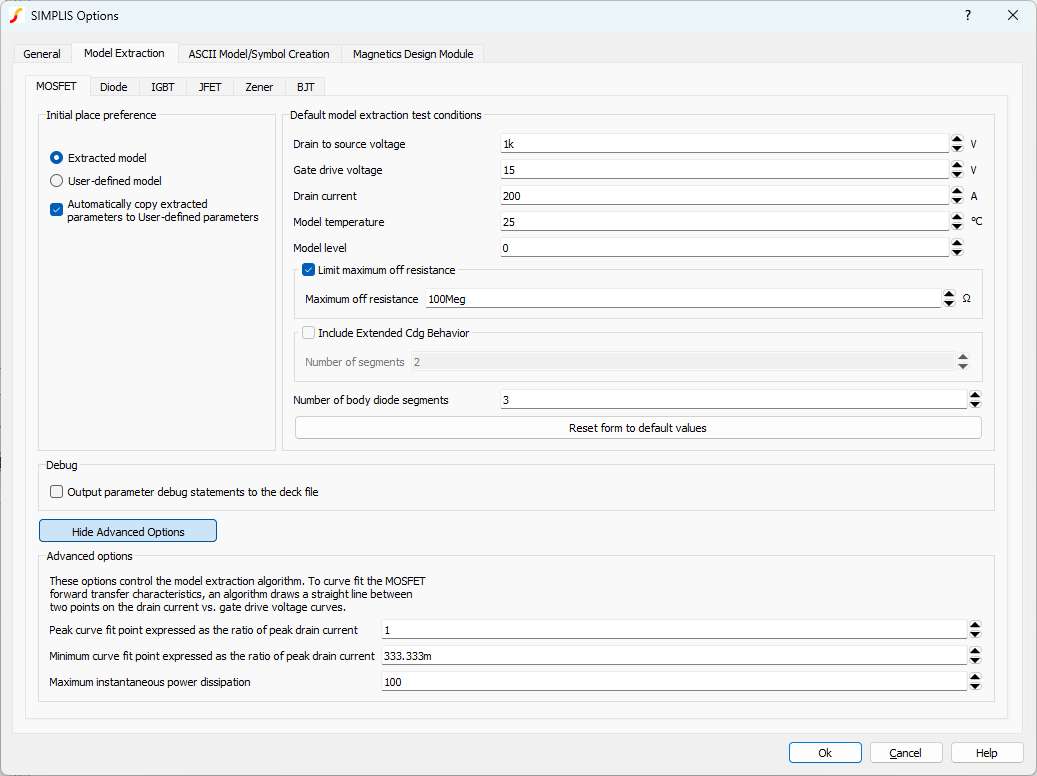
Task: Uncheck Limit maximum off resistance
Action: 309,270
